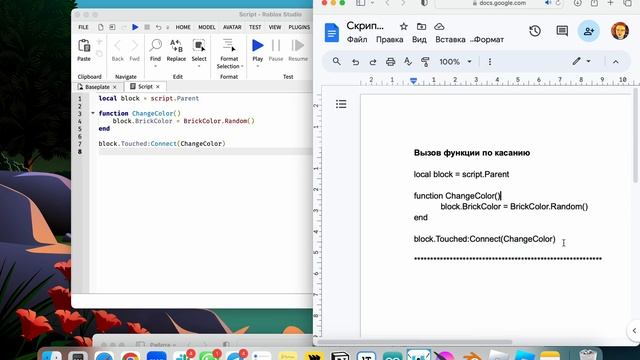
Task: Open the Вид menu in Google Docs
Action: click(419, 40)
